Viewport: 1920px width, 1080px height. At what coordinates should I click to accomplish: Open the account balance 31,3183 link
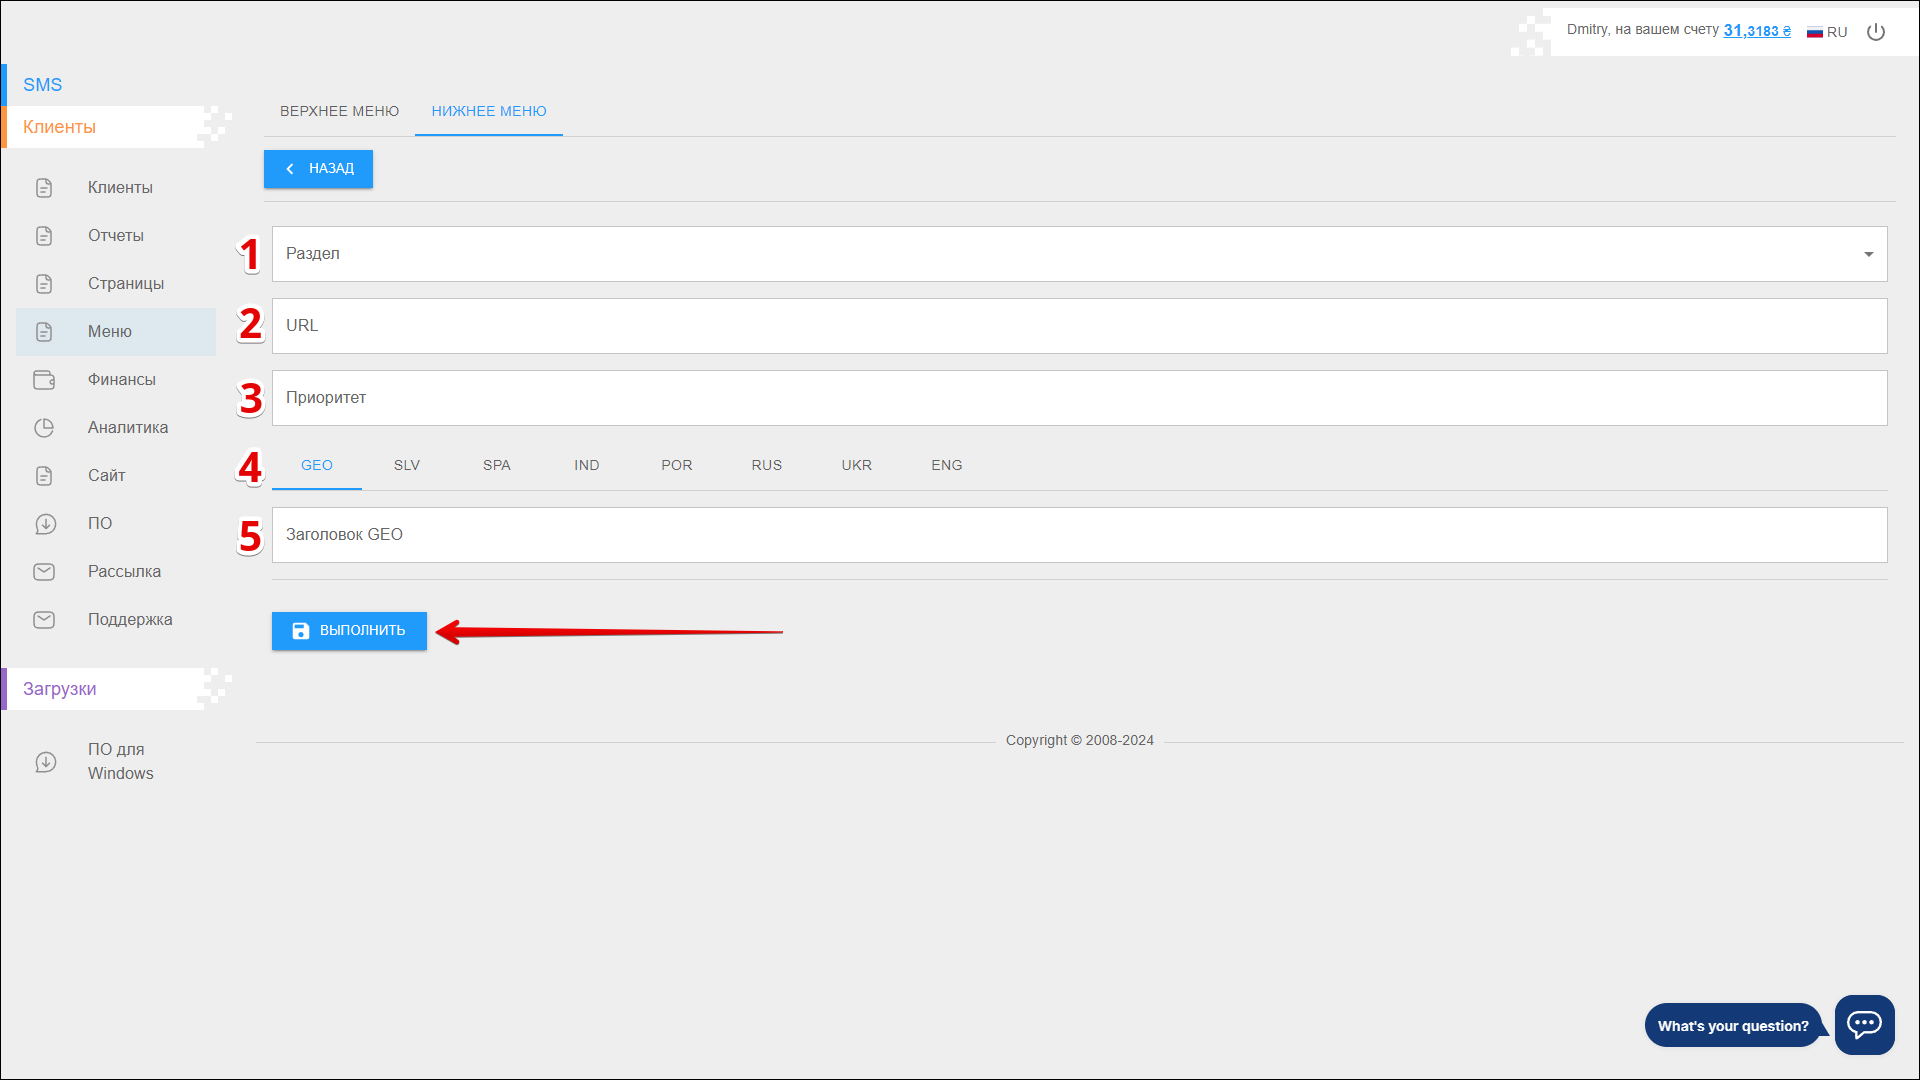pyautogui.click(x=1756, y=31)
